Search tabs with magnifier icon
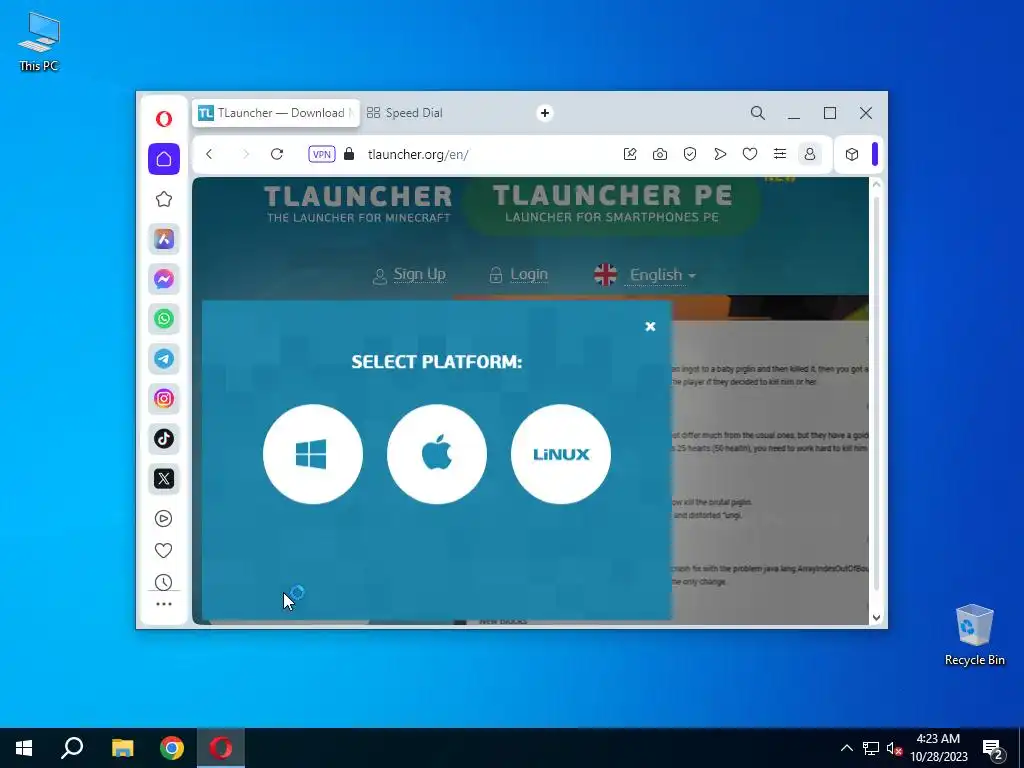The image size is (1024, 768). (x=758, y=113)
